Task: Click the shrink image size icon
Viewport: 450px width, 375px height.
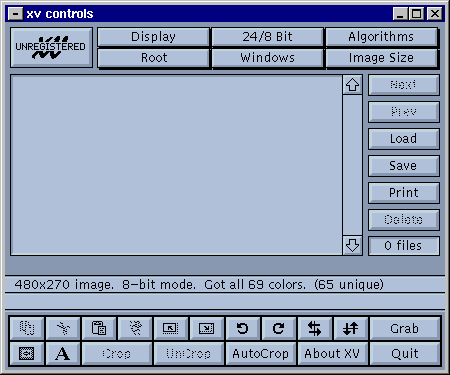Action: point(170,328)
